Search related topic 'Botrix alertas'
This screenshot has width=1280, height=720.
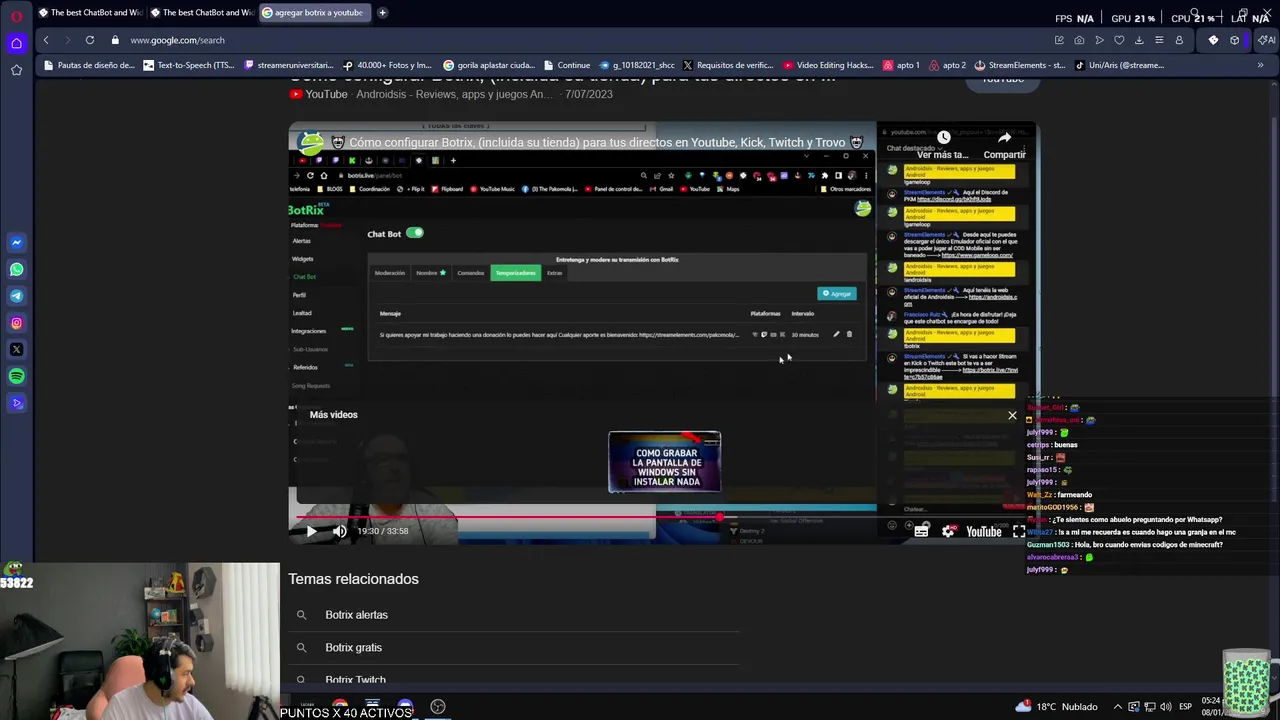[x=356, y=615]
